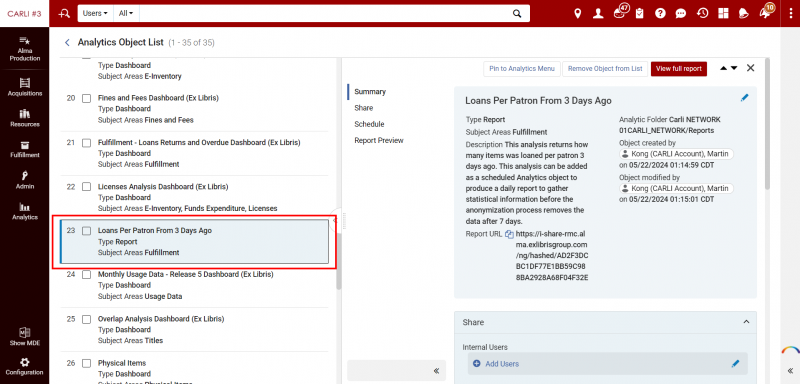Open Configuration gear in the sidebar
800x384 pixels.
pyautogui.click(x=24, y=367)
